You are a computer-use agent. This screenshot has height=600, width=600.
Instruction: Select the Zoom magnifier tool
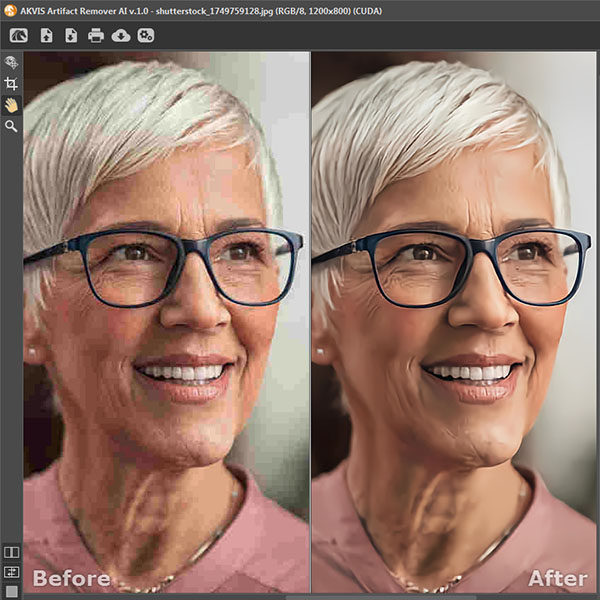click(x=11, y=126)
